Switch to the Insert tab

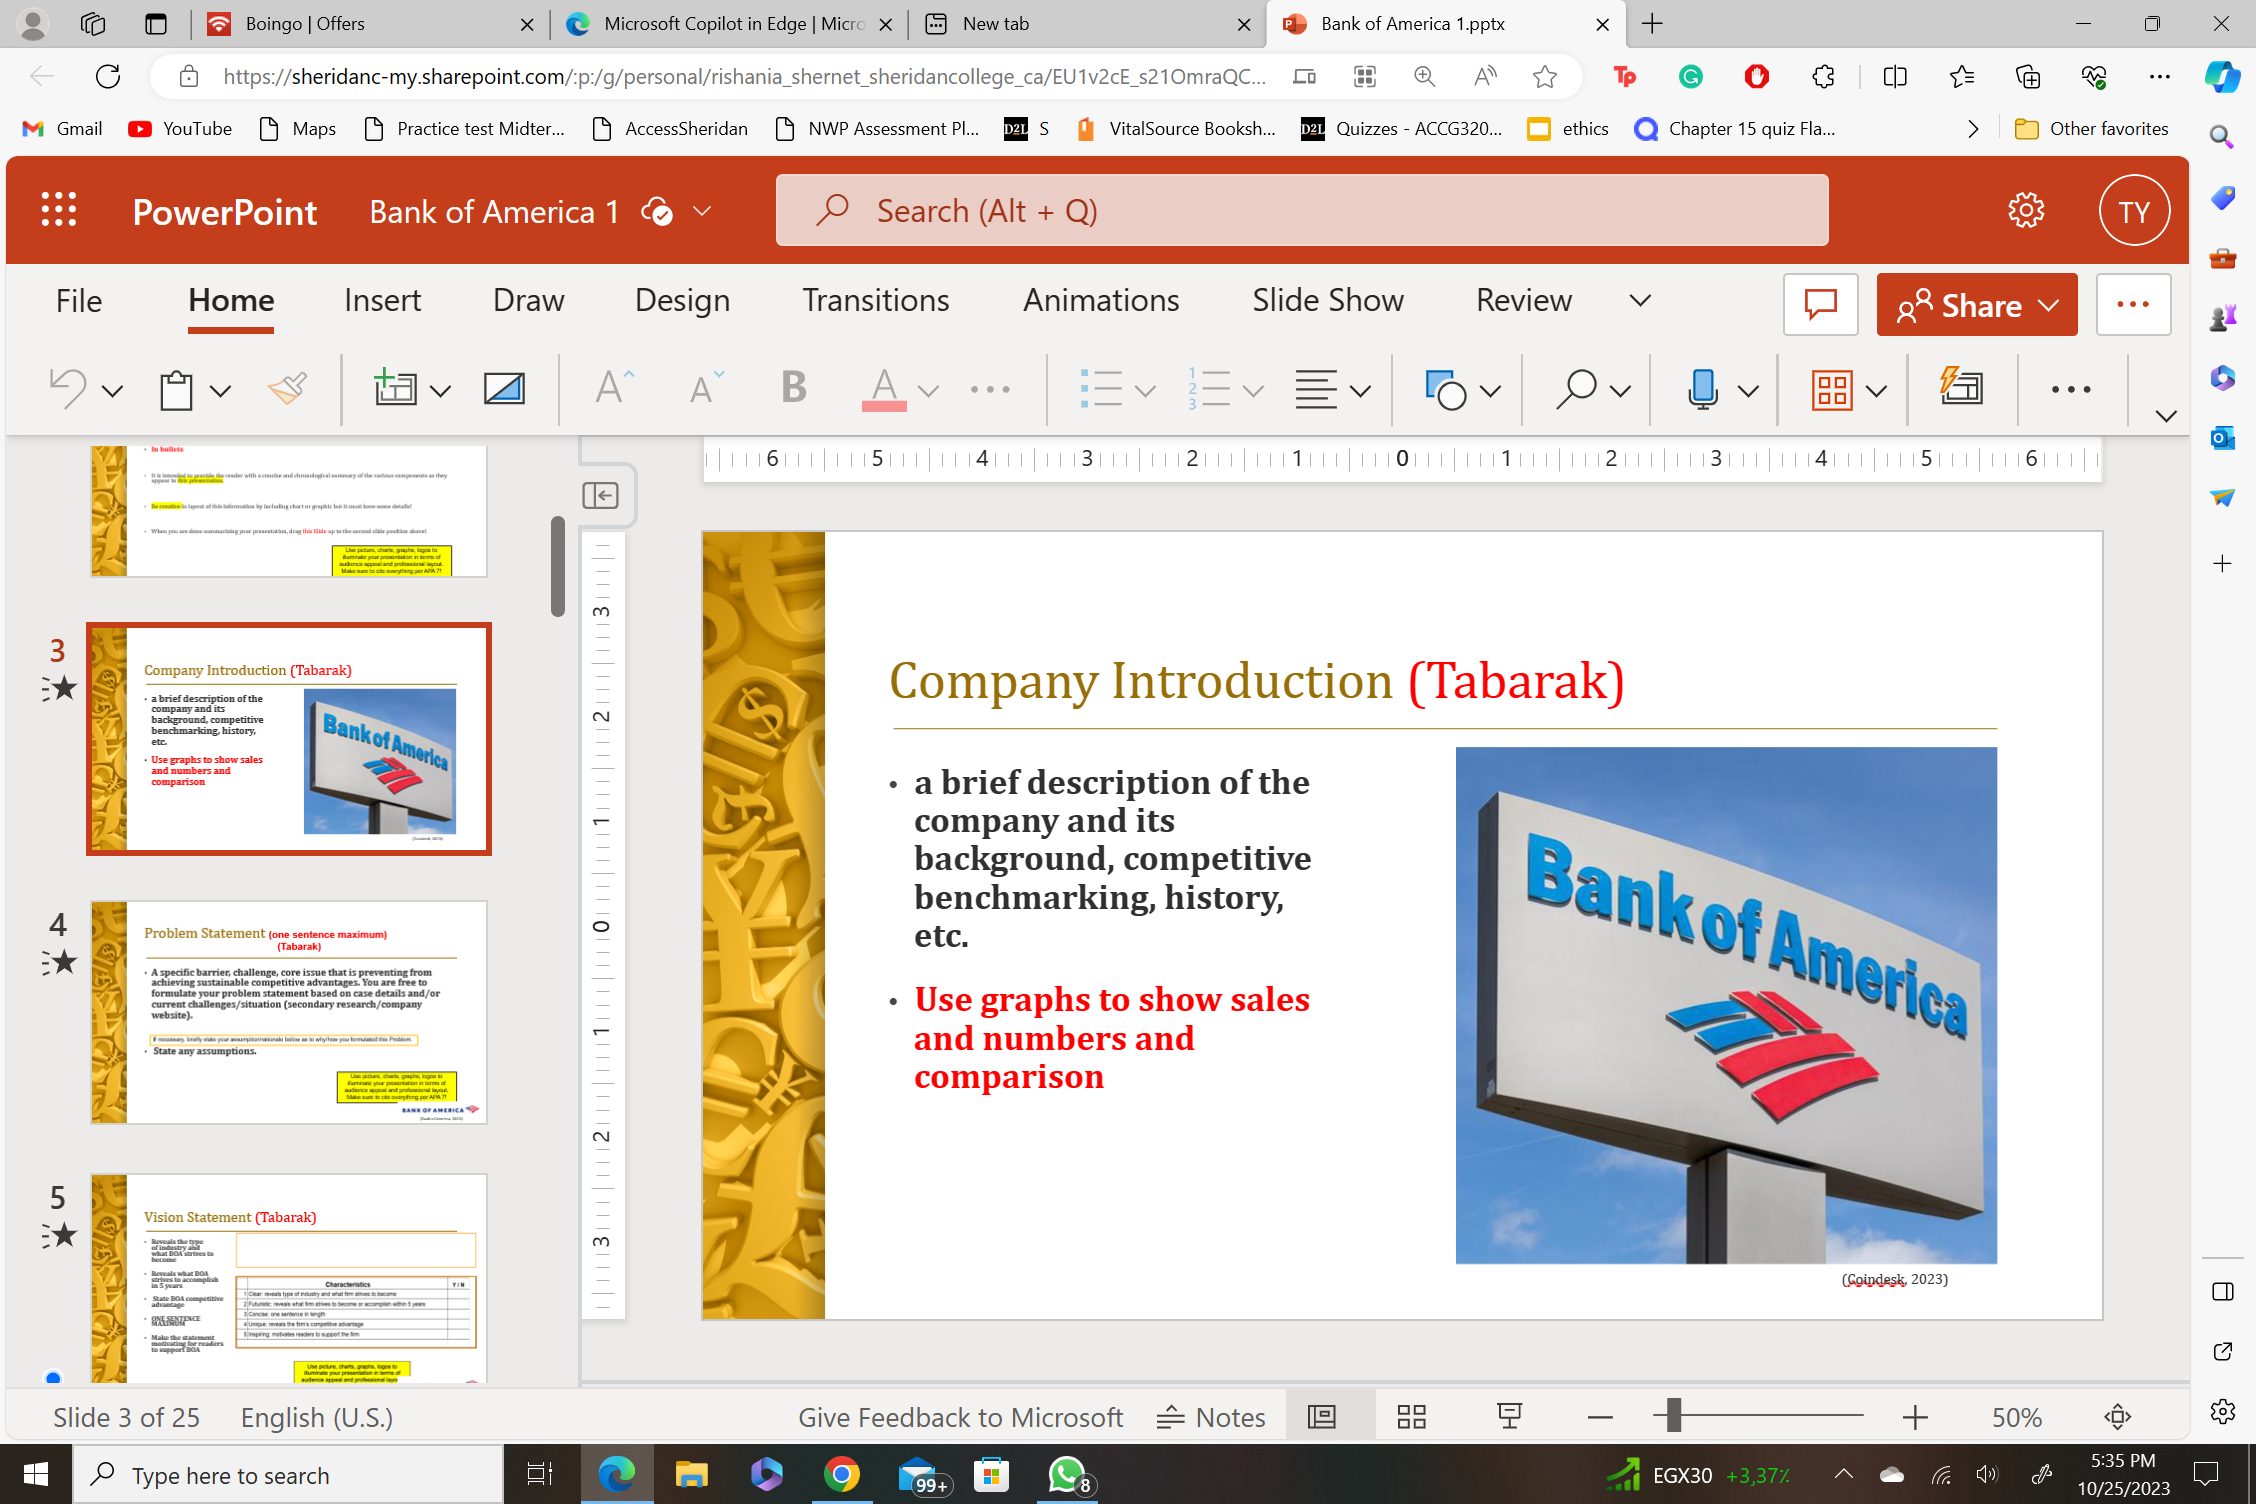(382, 300)
